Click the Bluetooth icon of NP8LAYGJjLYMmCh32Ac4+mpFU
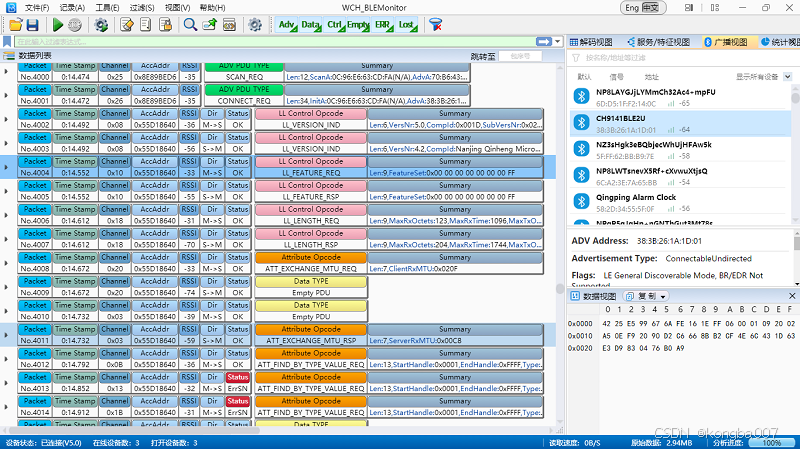Screen dimensions: 800x449 [x=582, y=96]
